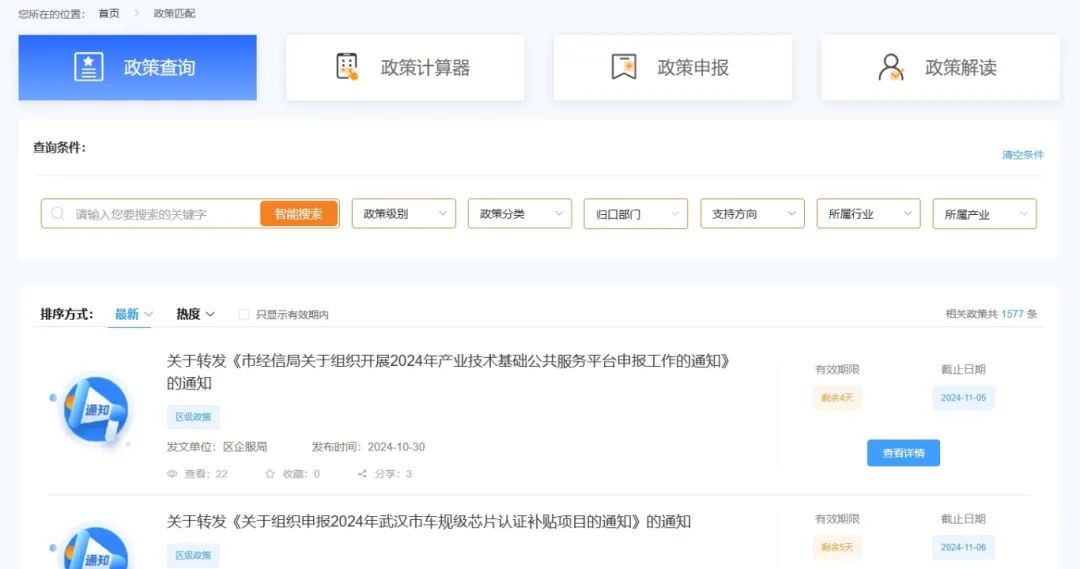Click the 区级政策 tag of 车规级芯片 policy
This screenshot has height=569, width=1080.
coord(193,555)
